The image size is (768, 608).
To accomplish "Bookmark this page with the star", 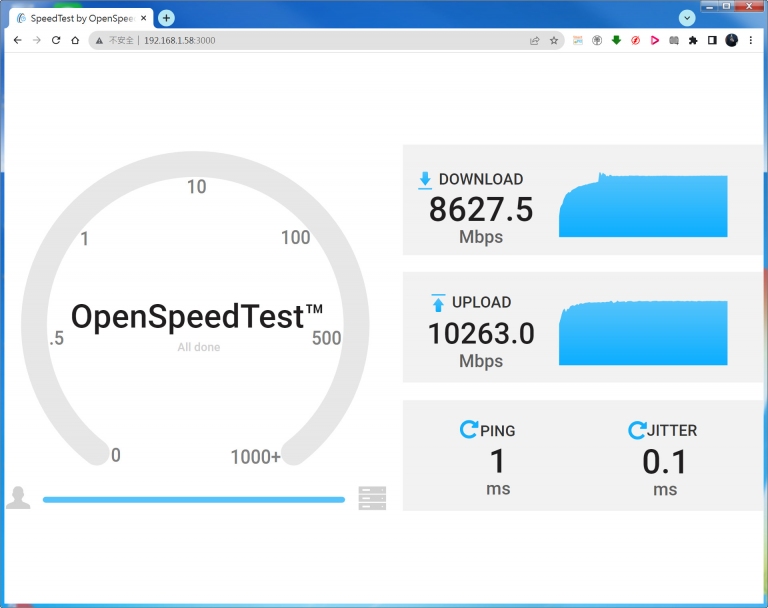I will coord(554,41).
